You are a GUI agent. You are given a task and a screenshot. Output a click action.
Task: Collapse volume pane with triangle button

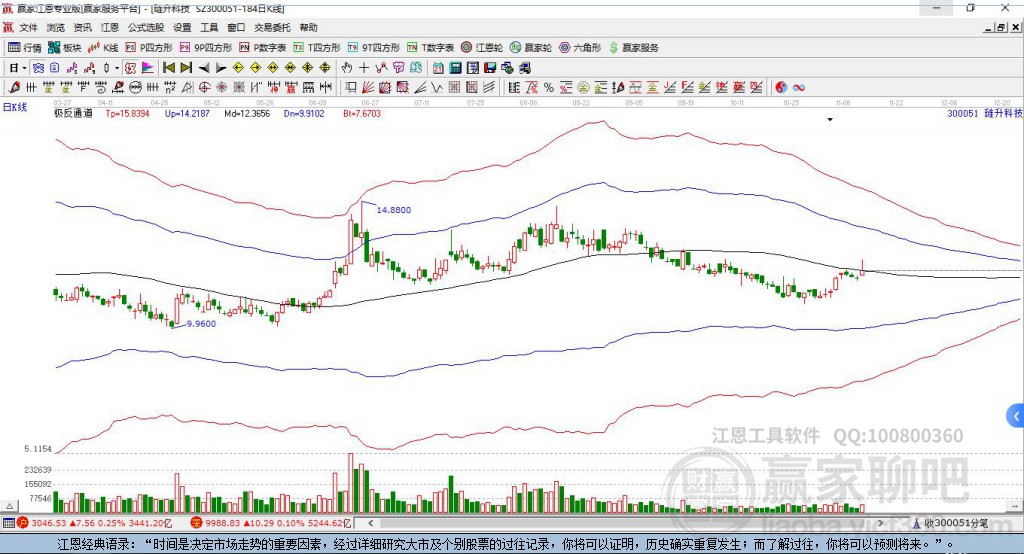pyautogui.click(x=9, y=506)
